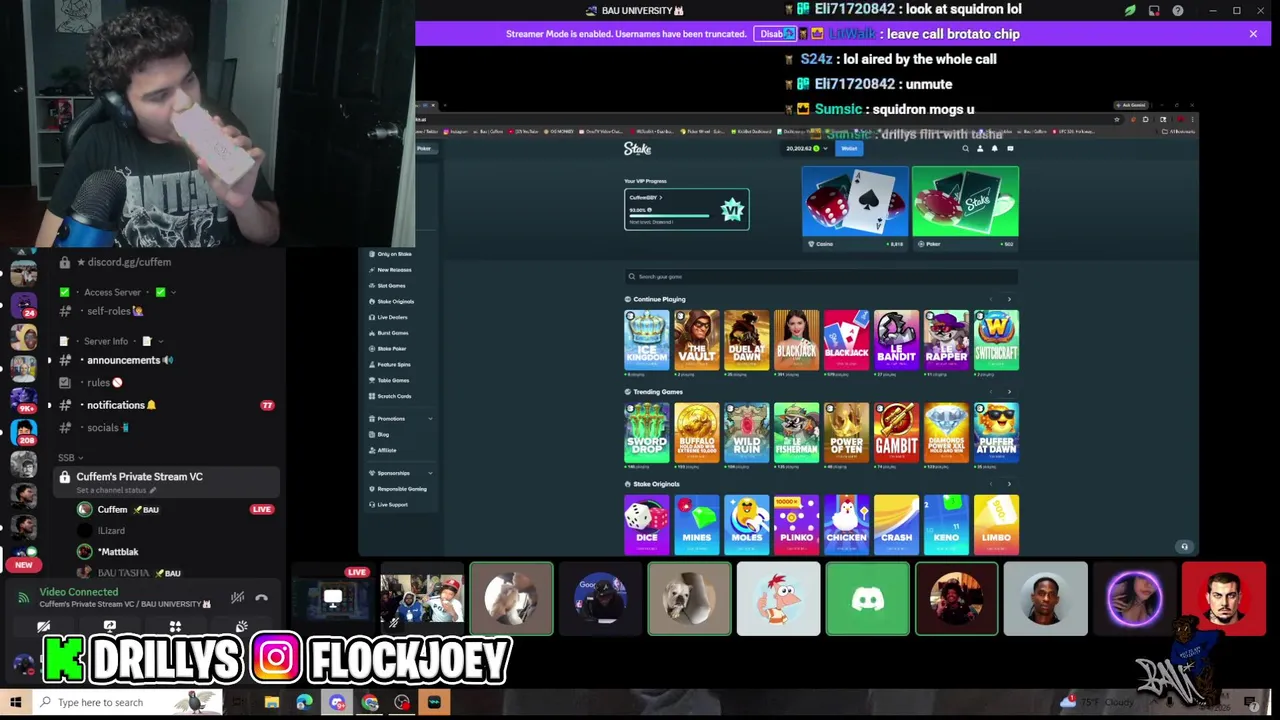Select Slot Games in Stake sidebar
Screen dimensions: 1280x720
point(391,286)
